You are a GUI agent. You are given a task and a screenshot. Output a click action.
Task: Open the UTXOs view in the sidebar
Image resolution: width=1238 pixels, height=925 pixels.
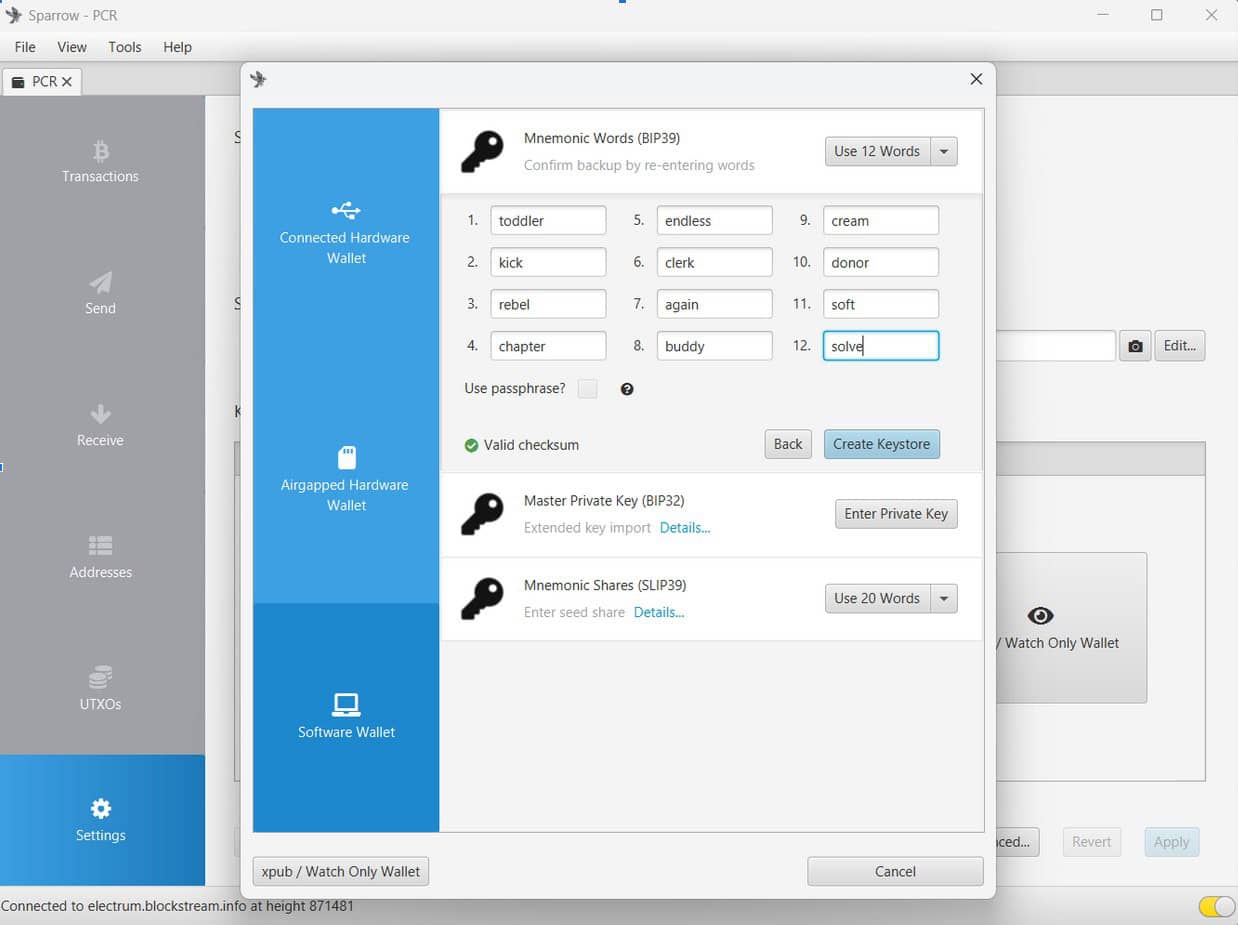pos(100,692)
